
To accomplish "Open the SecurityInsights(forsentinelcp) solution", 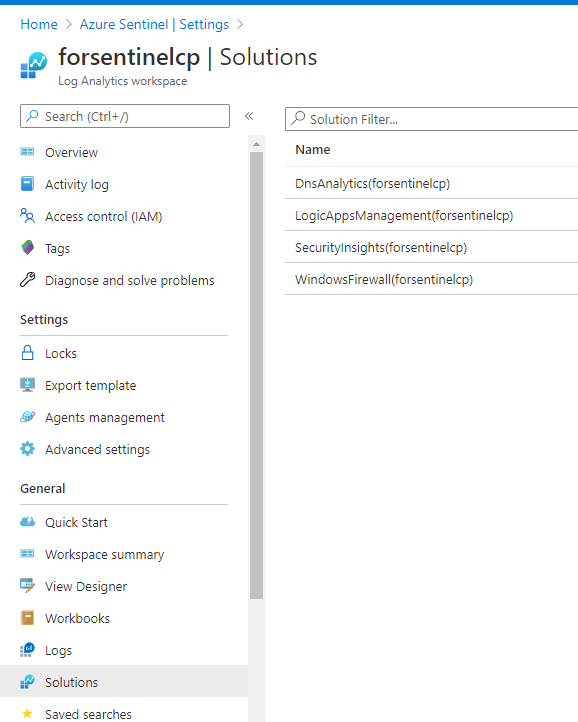I will pyautogui.click(x=381, y=247).
